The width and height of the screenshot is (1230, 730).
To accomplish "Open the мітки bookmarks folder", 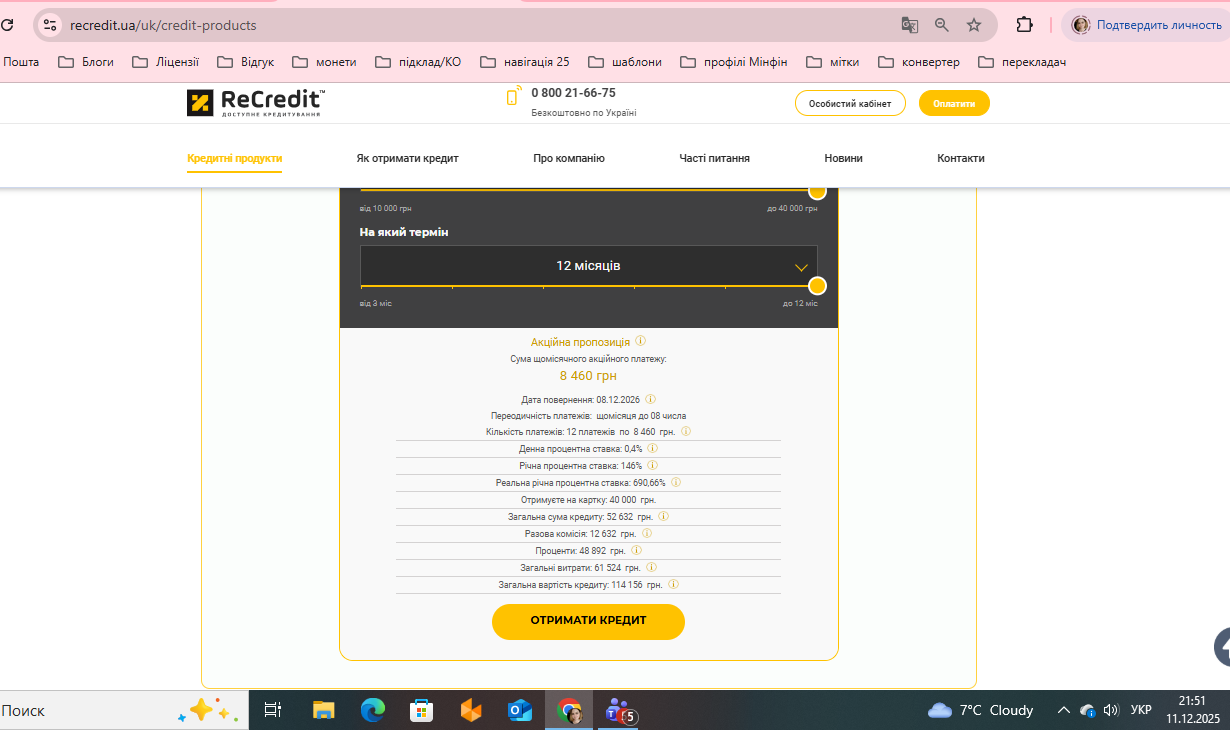I will click(833, 62).
